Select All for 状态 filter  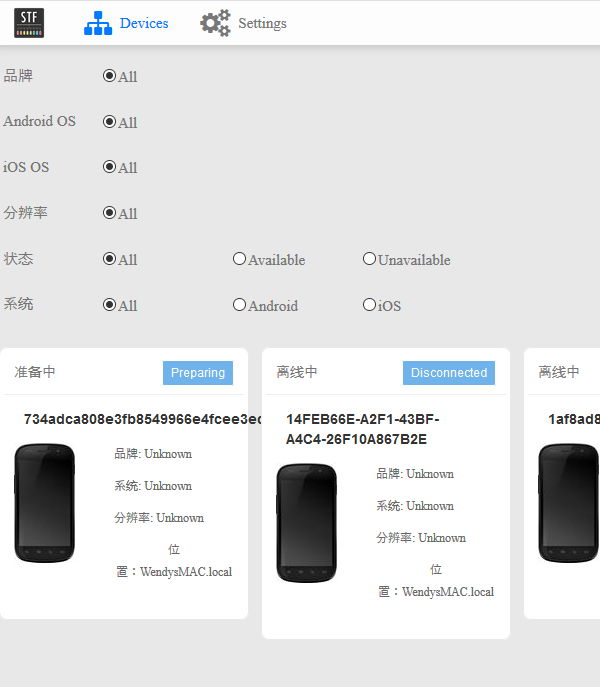(x=109, y=259)
